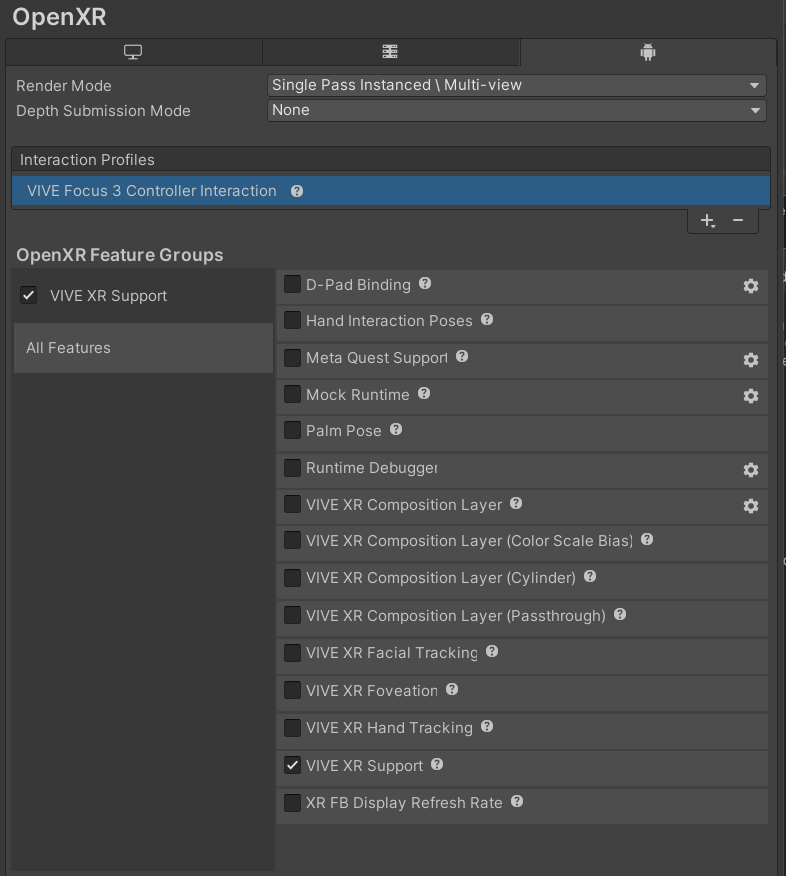Open settings gear for VIVE XR Composition Layer
Viewport: 786px width, 876px height.
(x=751, y=506)
